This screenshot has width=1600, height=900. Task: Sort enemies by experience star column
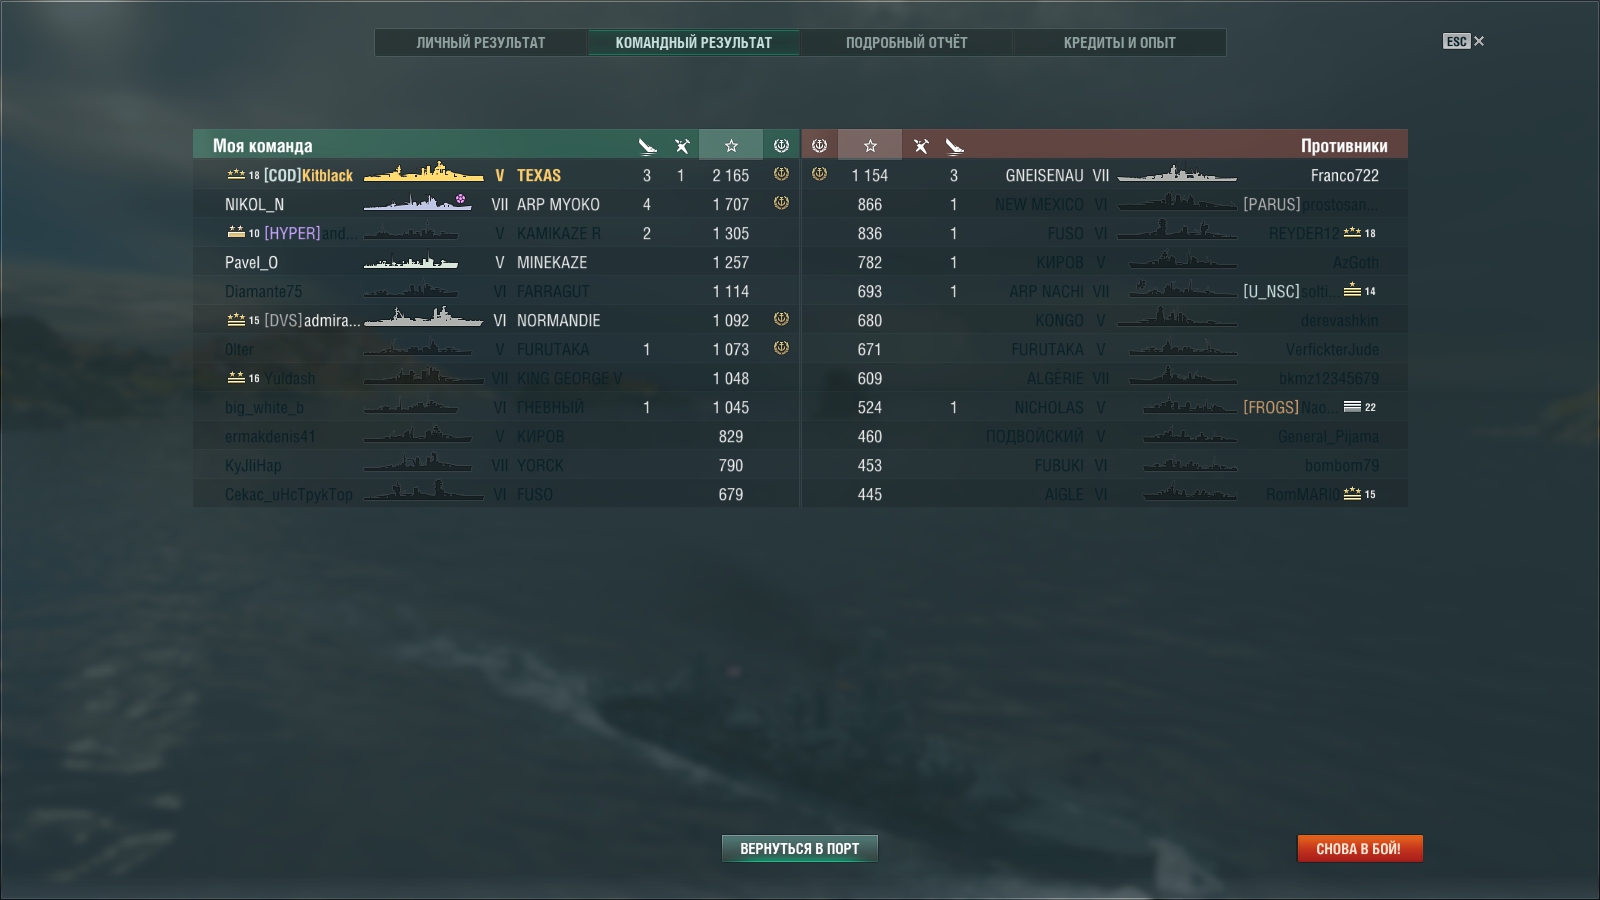pyautogui.click(x=870, y=145)
